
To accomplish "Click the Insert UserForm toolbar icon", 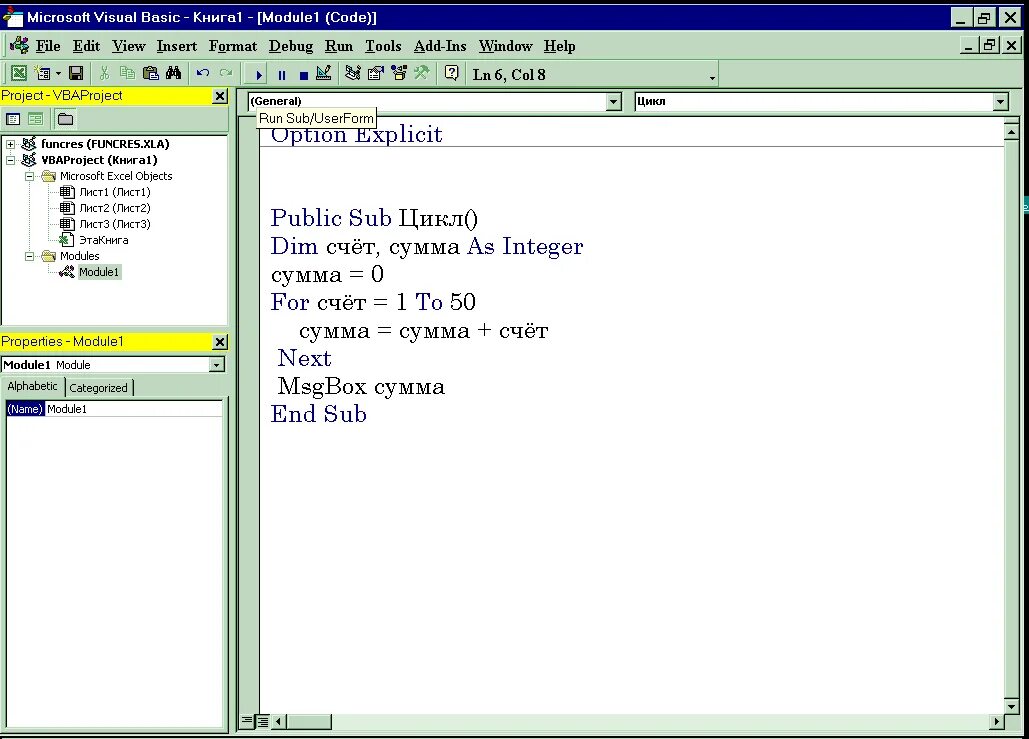I will click(x=43, y=74).
